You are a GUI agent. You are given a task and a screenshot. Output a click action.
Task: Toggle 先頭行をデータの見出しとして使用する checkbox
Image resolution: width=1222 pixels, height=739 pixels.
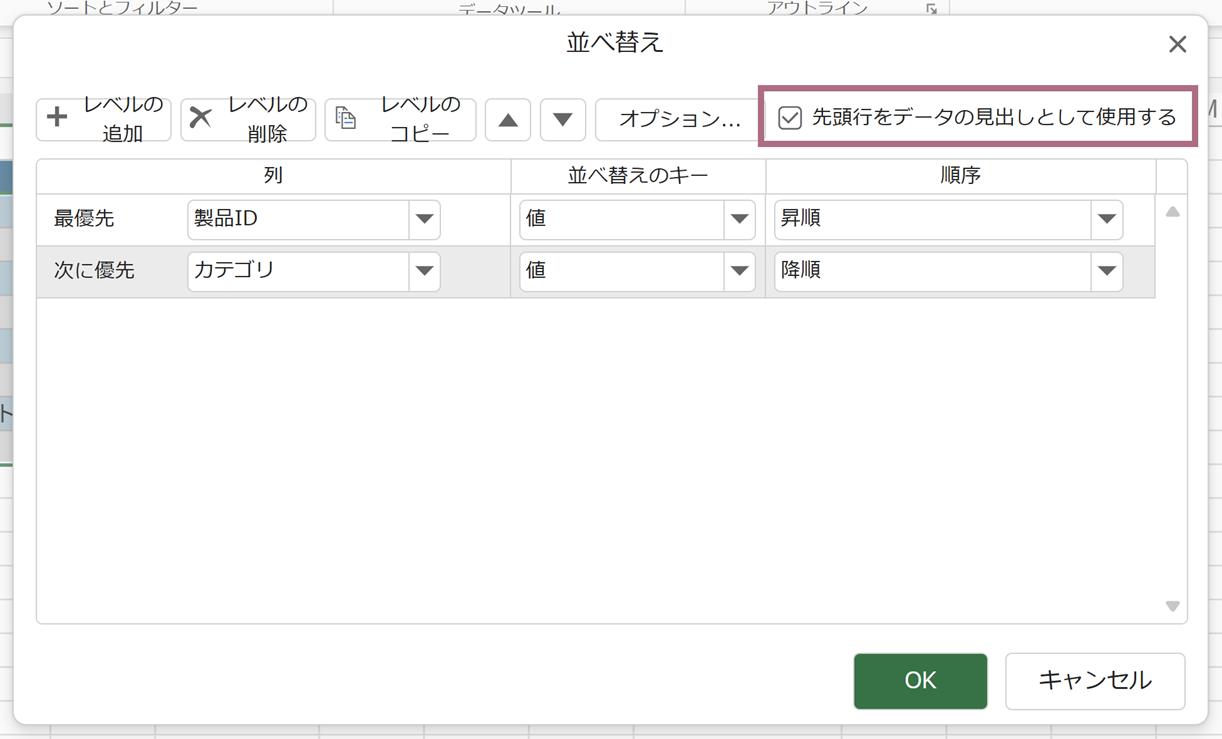tap(790, 118)
